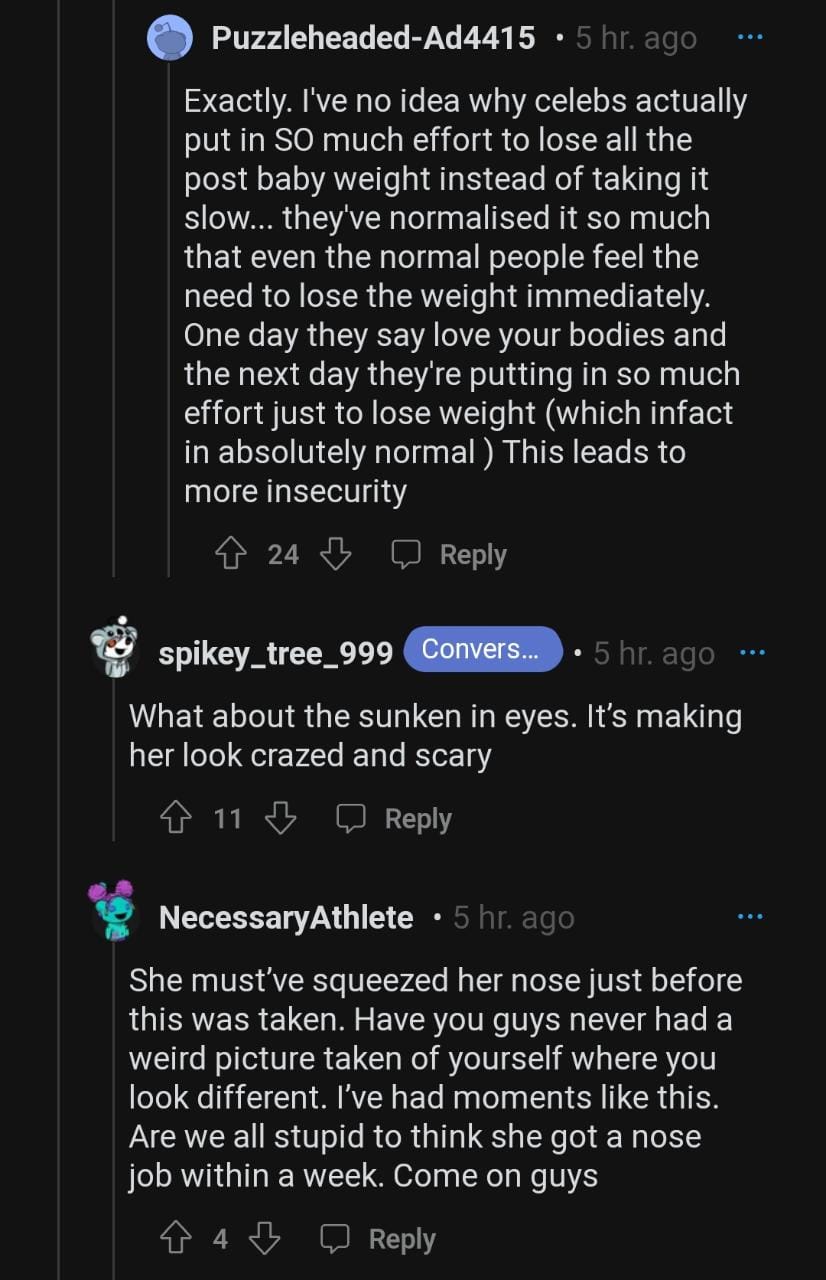The height and width of the screenshot is (1280, 826).
Task: Downvote spikey_tree_999's comment
Action: (280, 819)
